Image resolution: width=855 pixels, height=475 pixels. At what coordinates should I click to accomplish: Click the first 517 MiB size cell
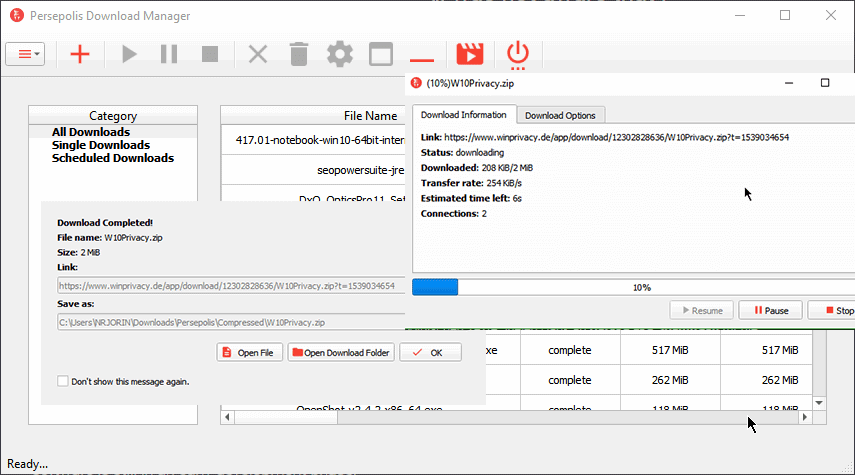tap(670, 350)
